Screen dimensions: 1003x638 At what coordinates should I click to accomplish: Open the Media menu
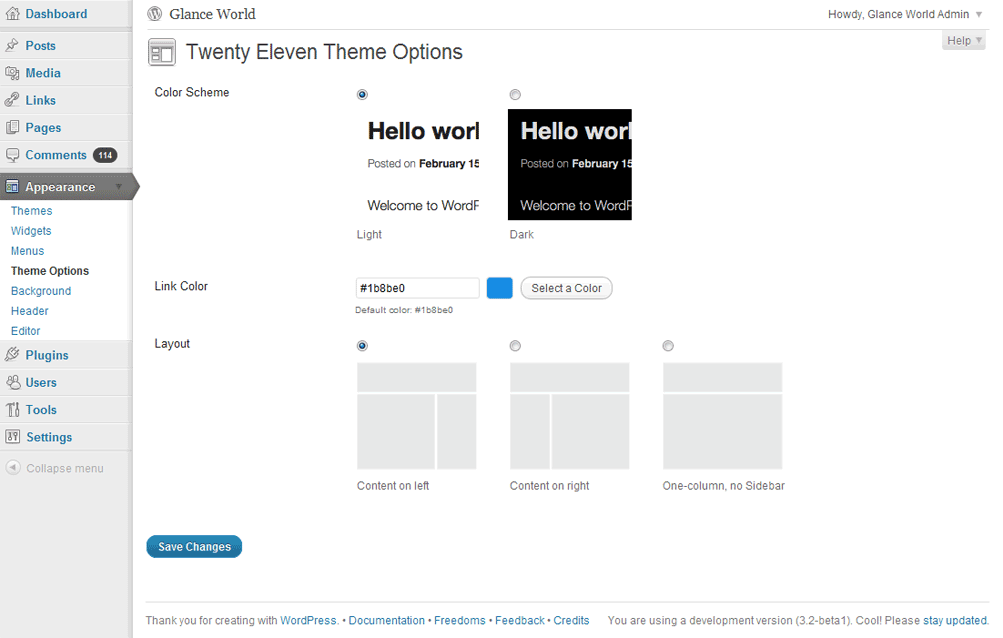coord(43,73)
